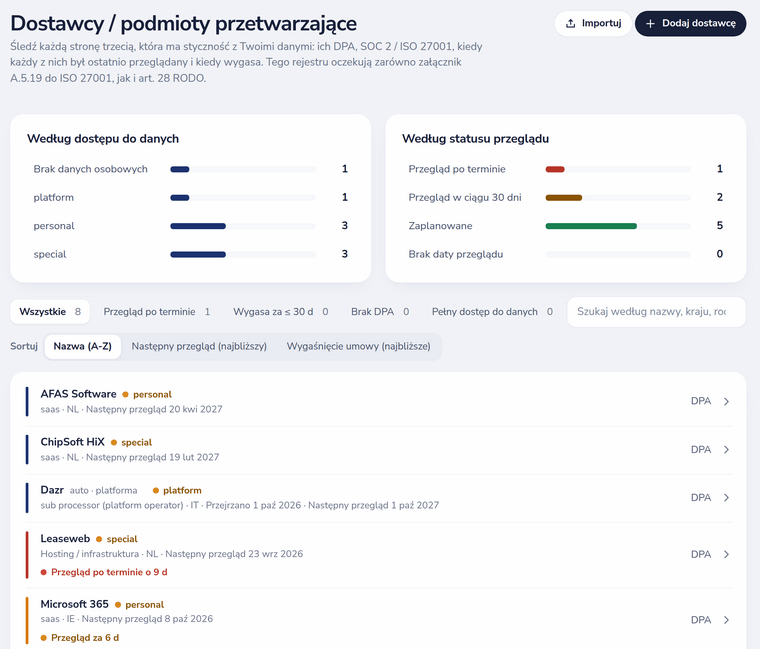Viewport: 760px width, 649px height.
Task: Open Leaseweb row chevron arrow
Action: pos(726,554)
